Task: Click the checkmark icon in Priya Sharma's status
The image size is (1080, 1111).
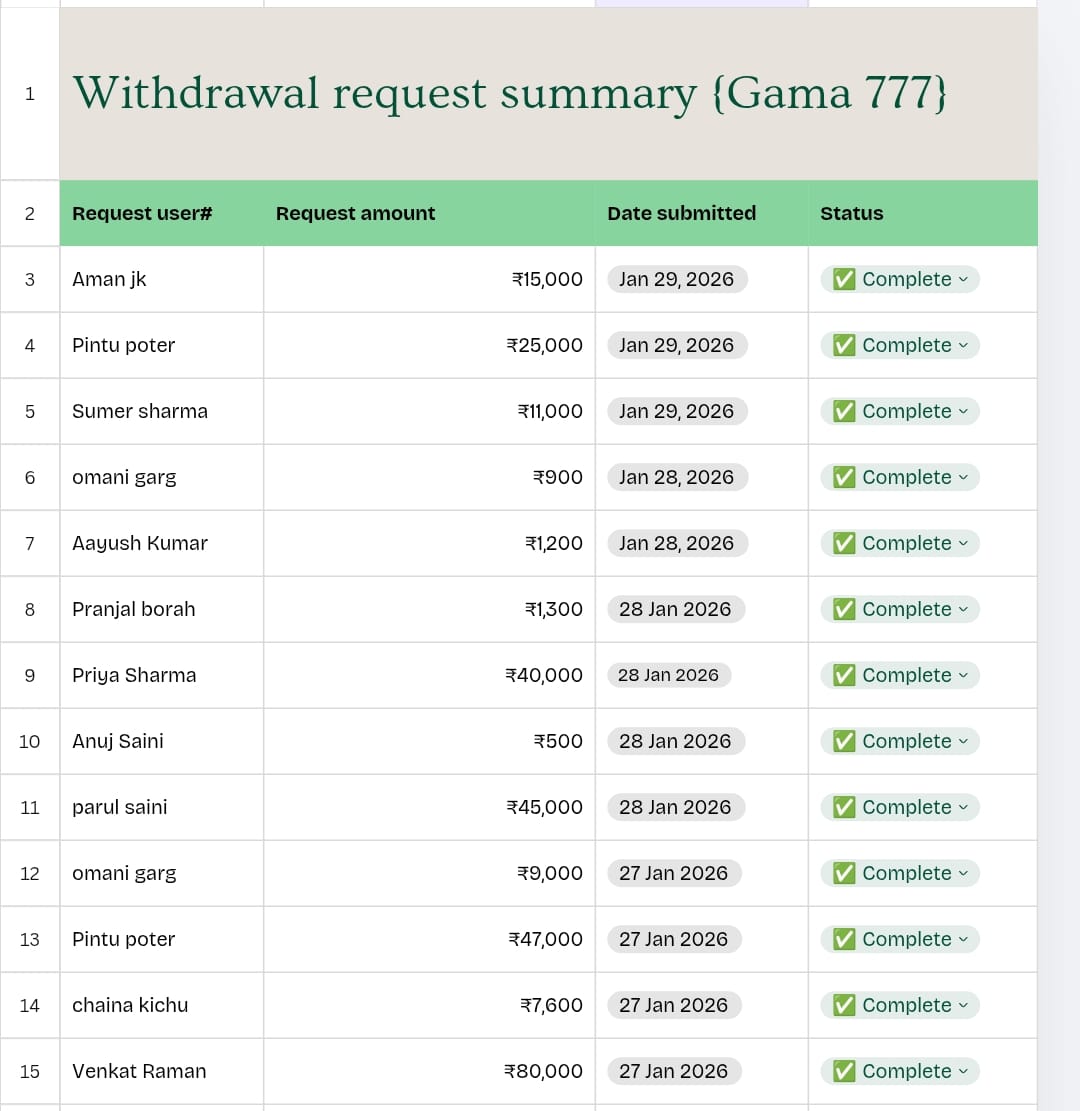Action: click(844, 676)
